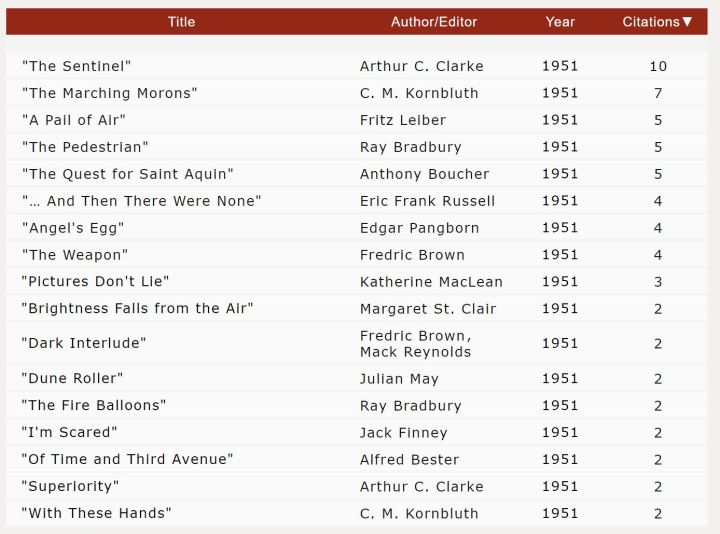Open "Of Time and Third Avenue"
This screenshot has width=720, height=534.
point(128,460)
